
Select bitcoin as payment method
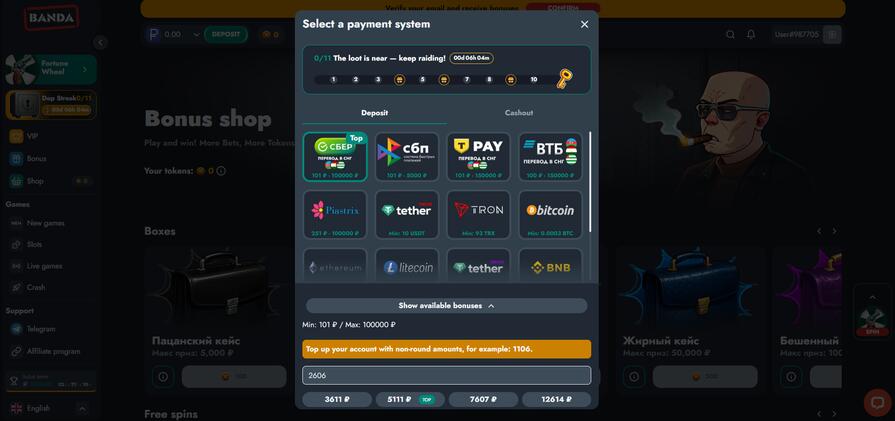[550, 214]
